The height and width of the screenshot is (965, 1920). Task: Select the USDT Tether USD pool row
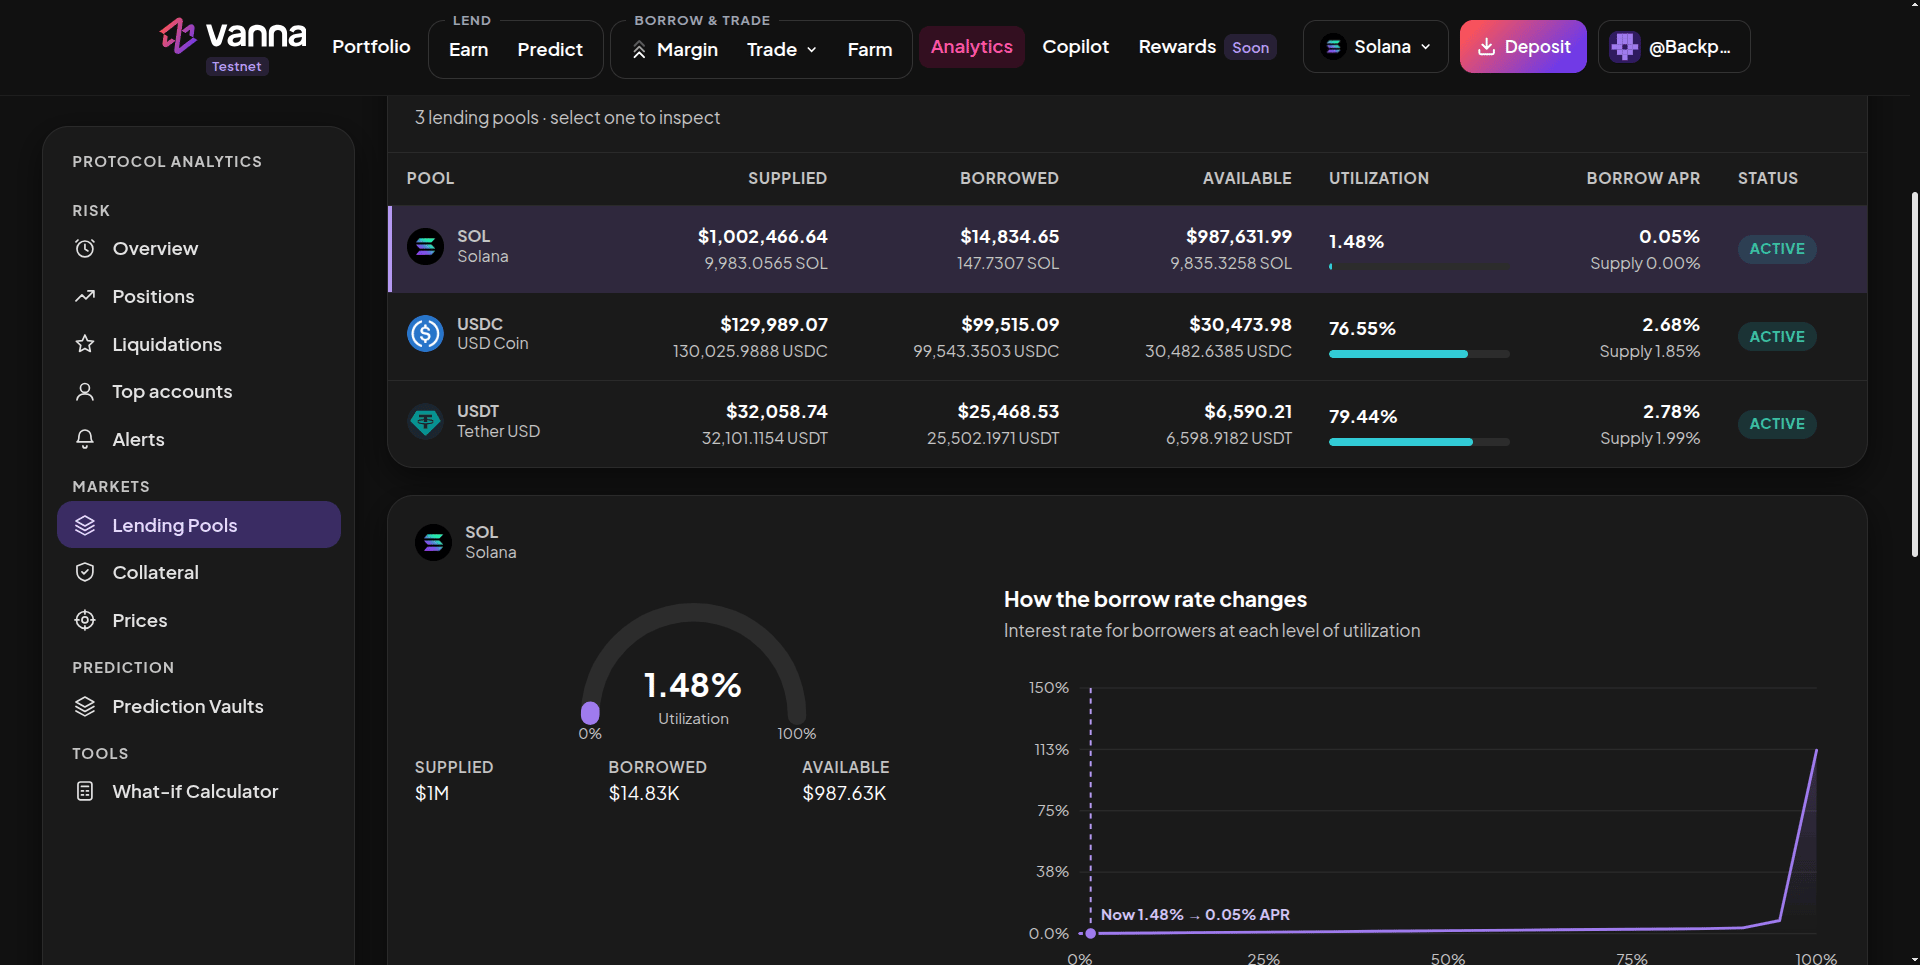tap(1127, 424)
